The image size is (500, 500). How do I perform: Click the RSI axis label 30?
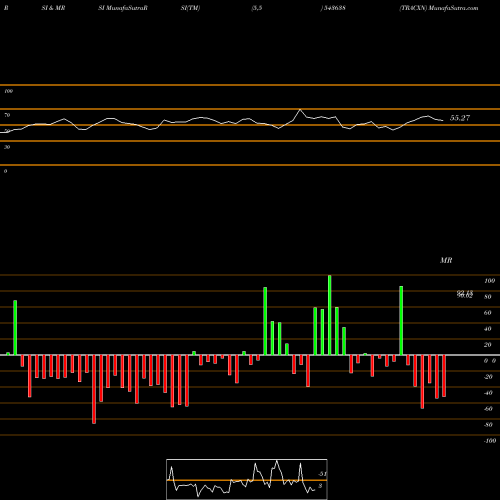(x=7, y=147)
